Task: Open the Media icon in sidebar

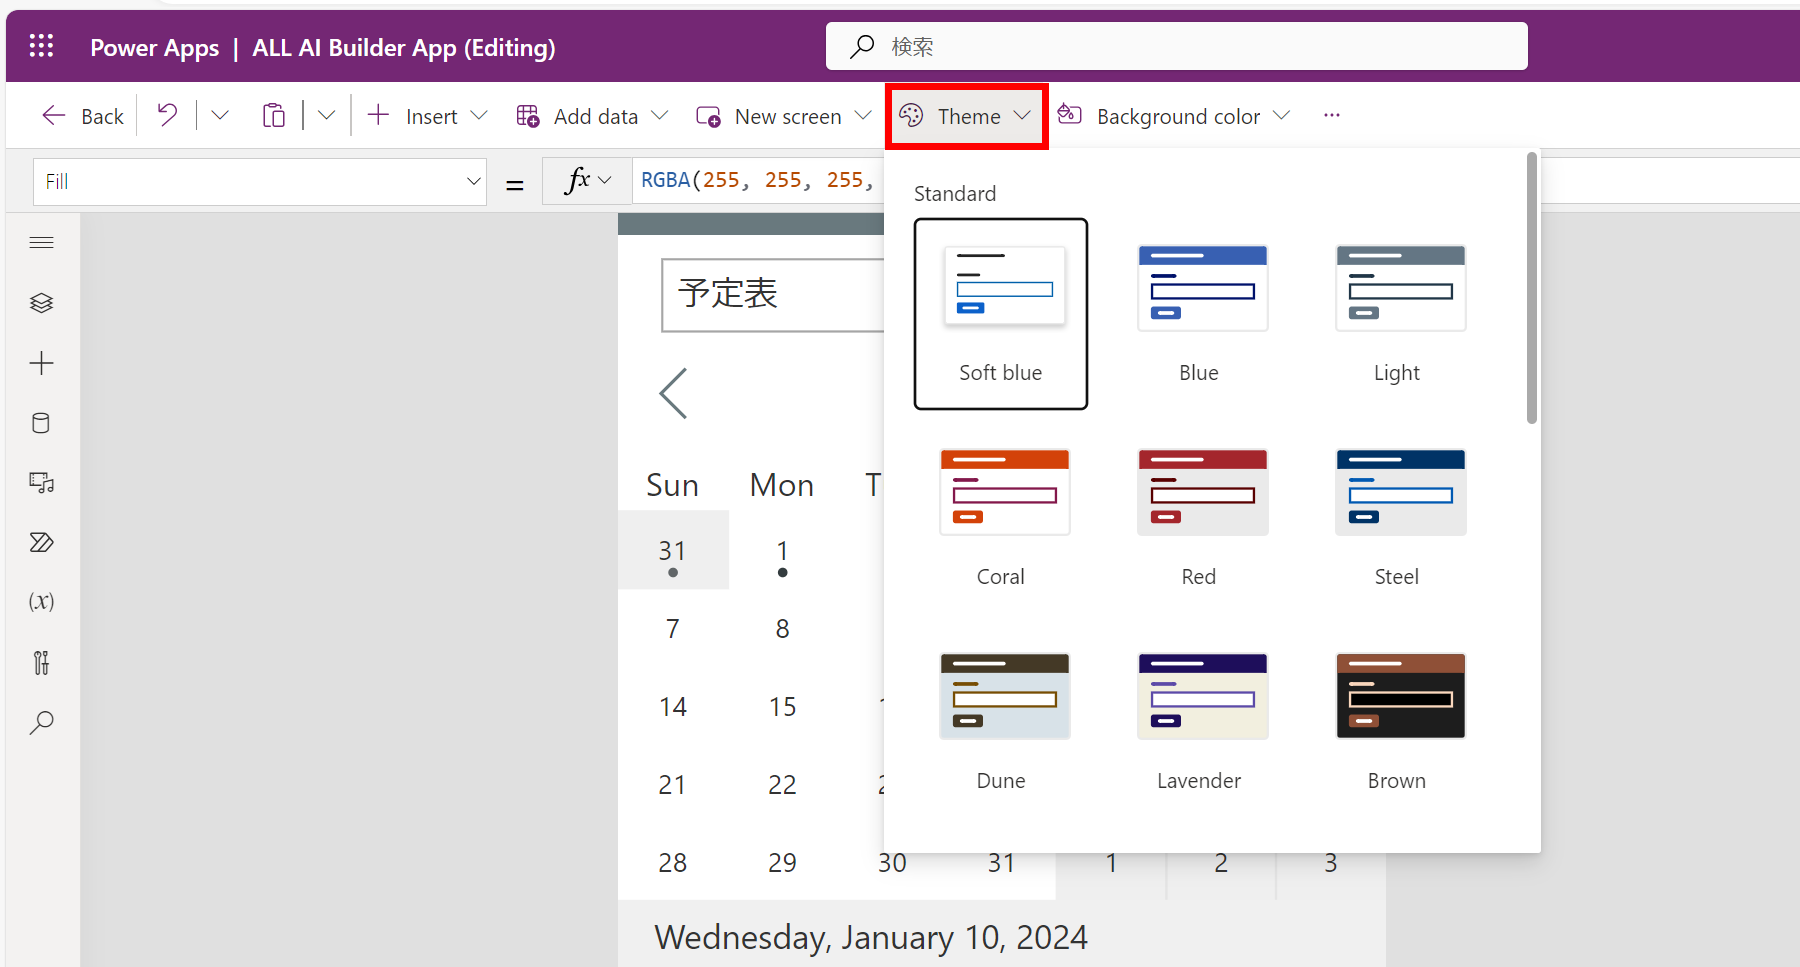Action: pos(41,483)
